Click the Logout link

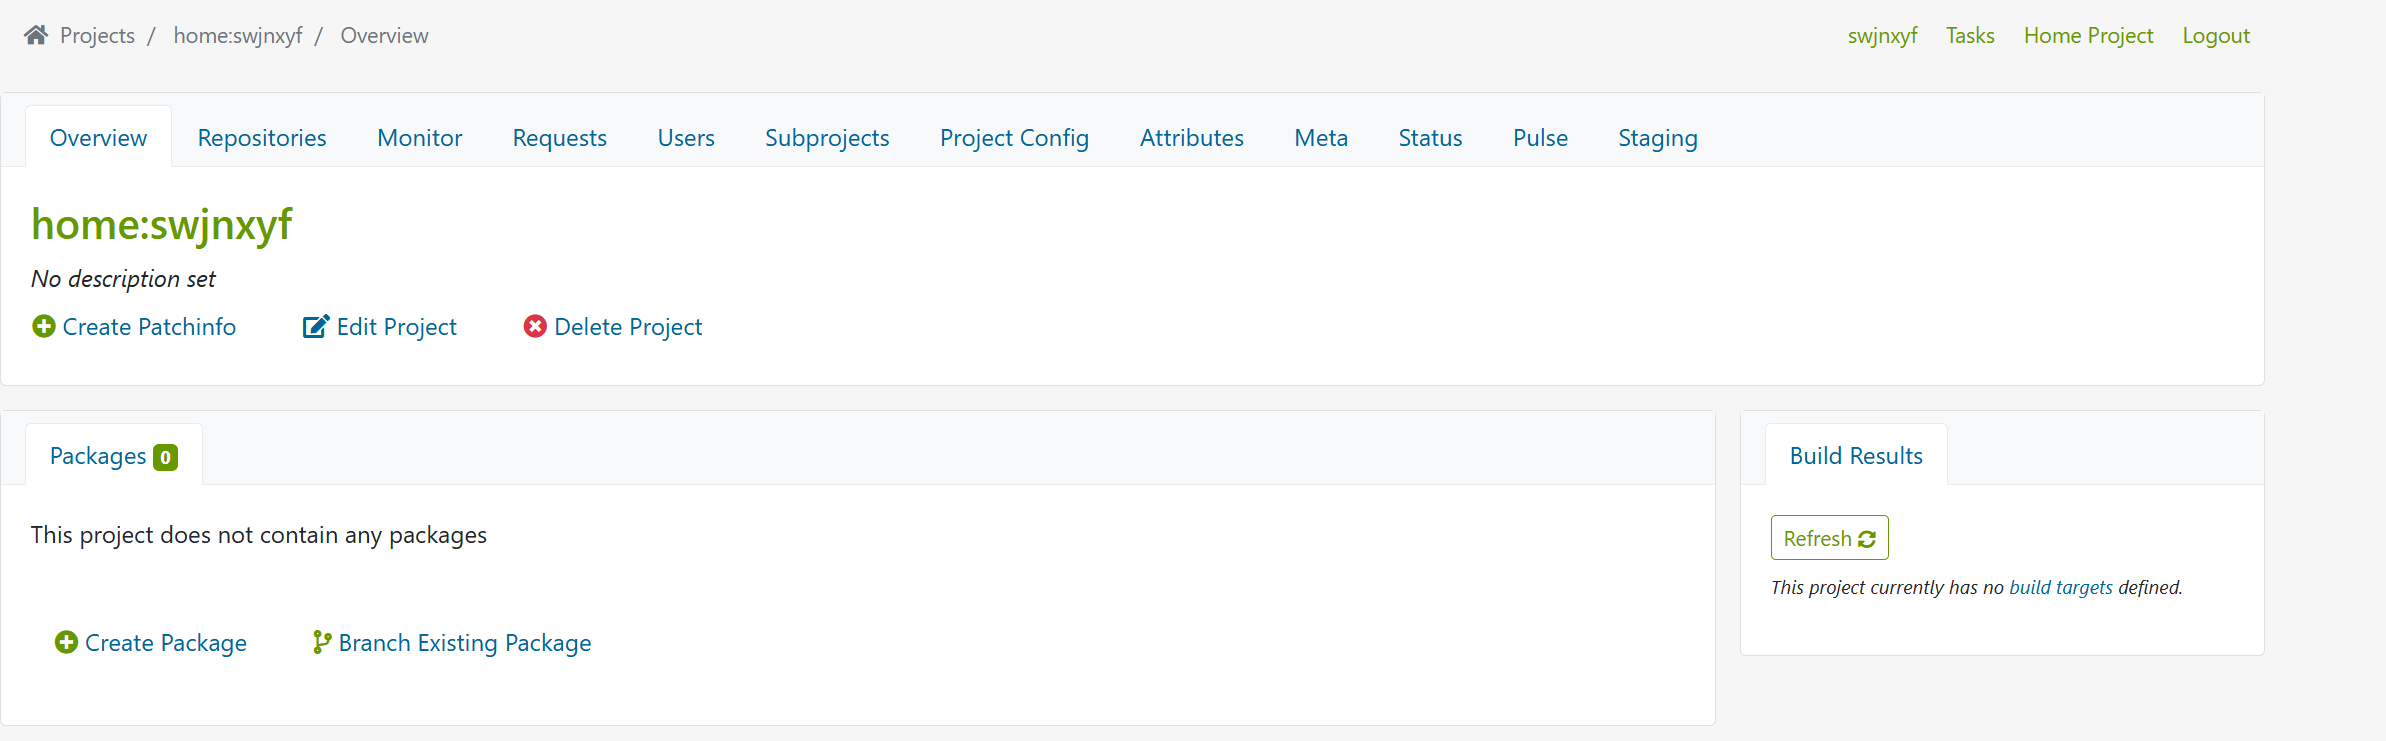click(x=2215, y=36)
